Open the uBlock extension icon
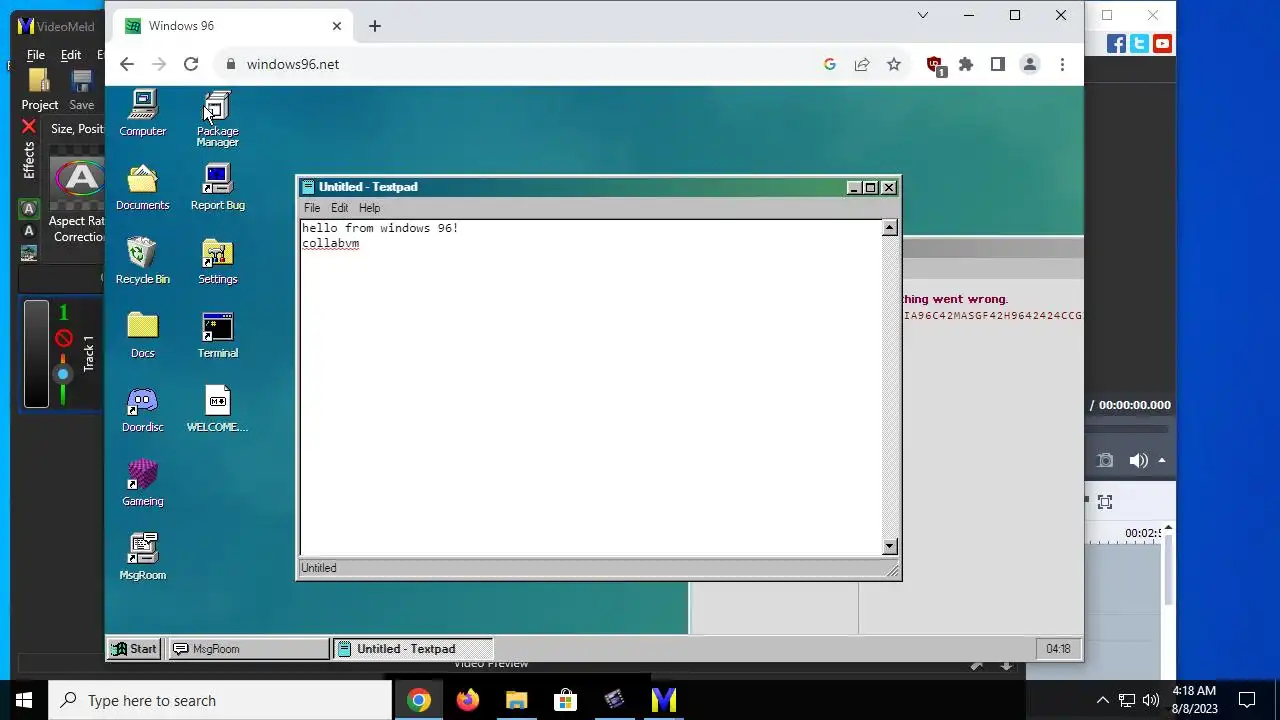This screenshot has height=720, width=1280. coord(935,66)
